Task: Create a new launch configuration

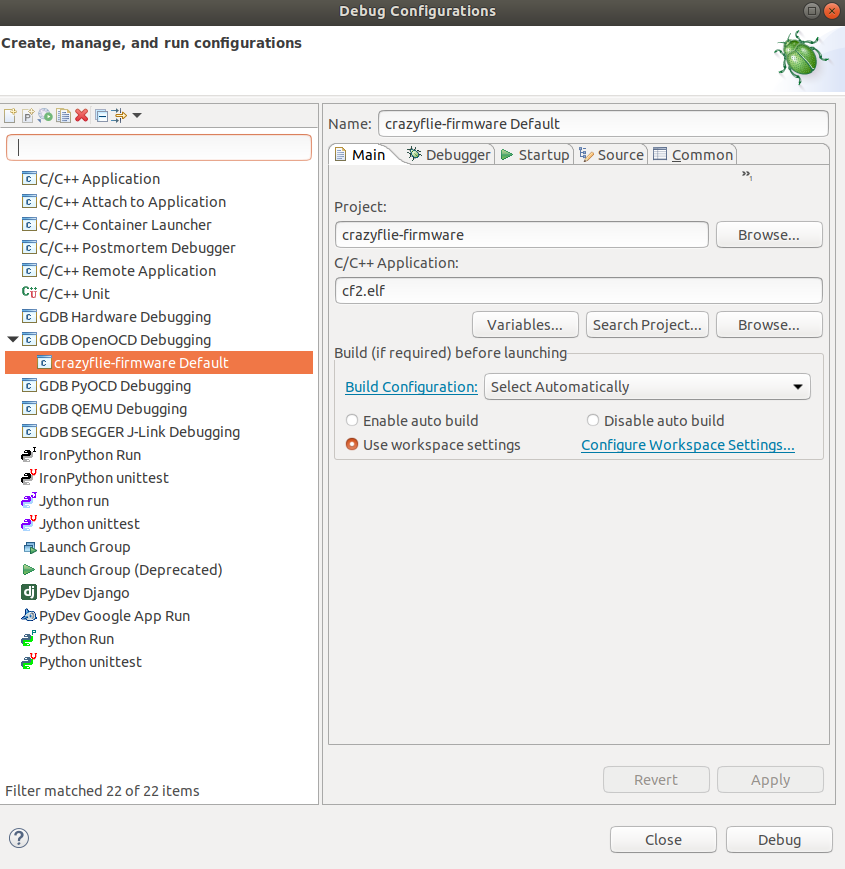Action: point(10,115)
